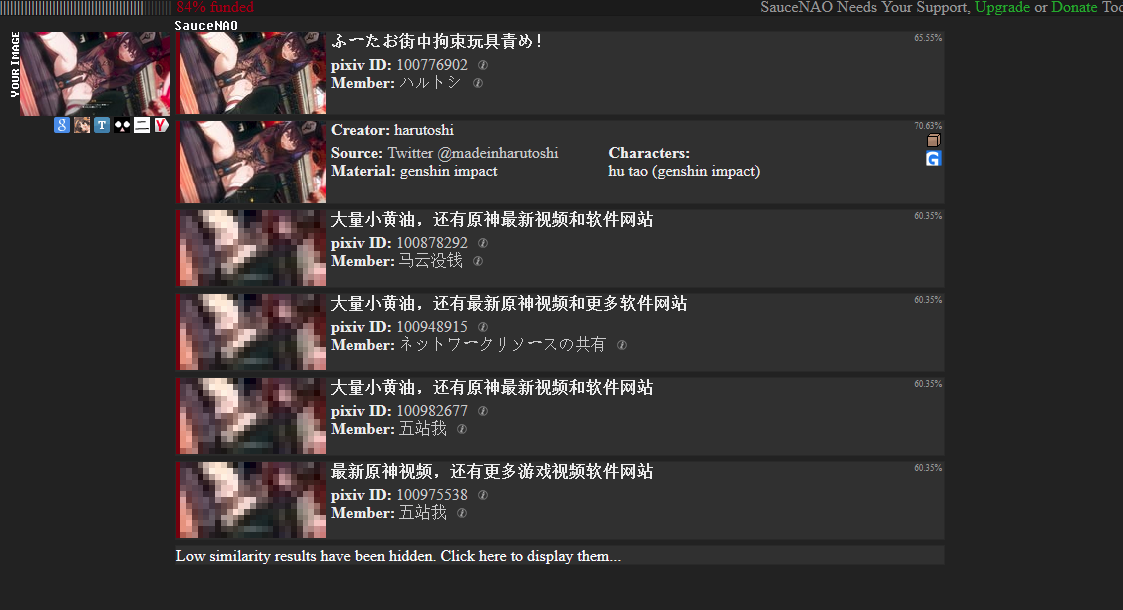Screen dimensions: 1123x610
Task: Click info icon beside member ハルトシ
Action: coord(478,83)
